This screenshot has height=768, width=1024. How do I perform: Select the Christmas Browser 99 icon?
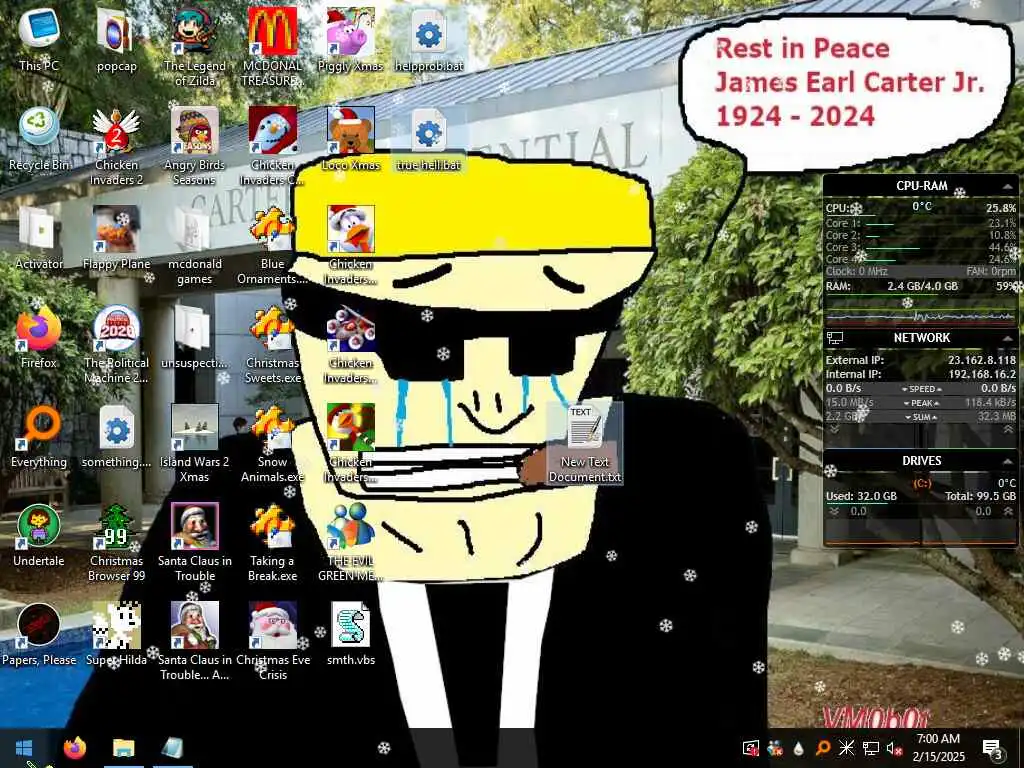(x=116, y=543)
